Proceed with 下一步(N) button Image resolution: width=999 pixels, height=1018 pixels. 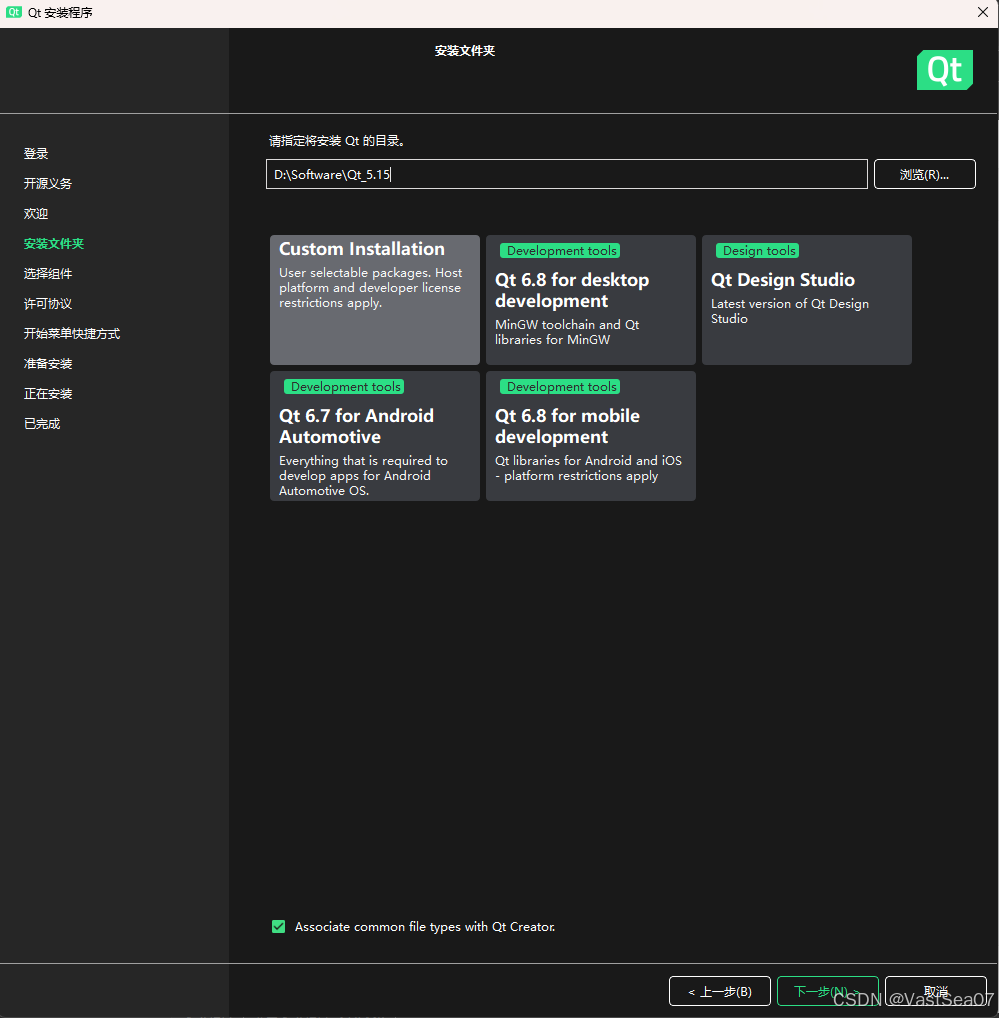point(828,991)
